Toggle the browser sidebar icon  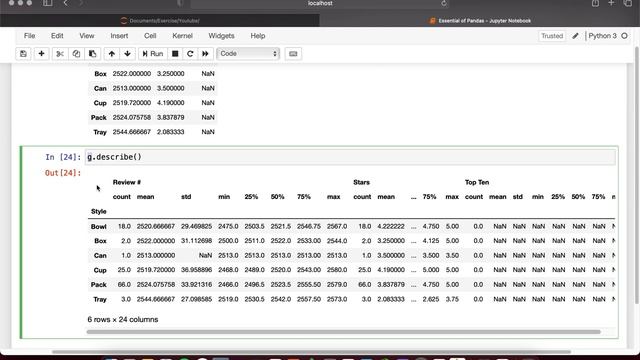tap(47, 3)
